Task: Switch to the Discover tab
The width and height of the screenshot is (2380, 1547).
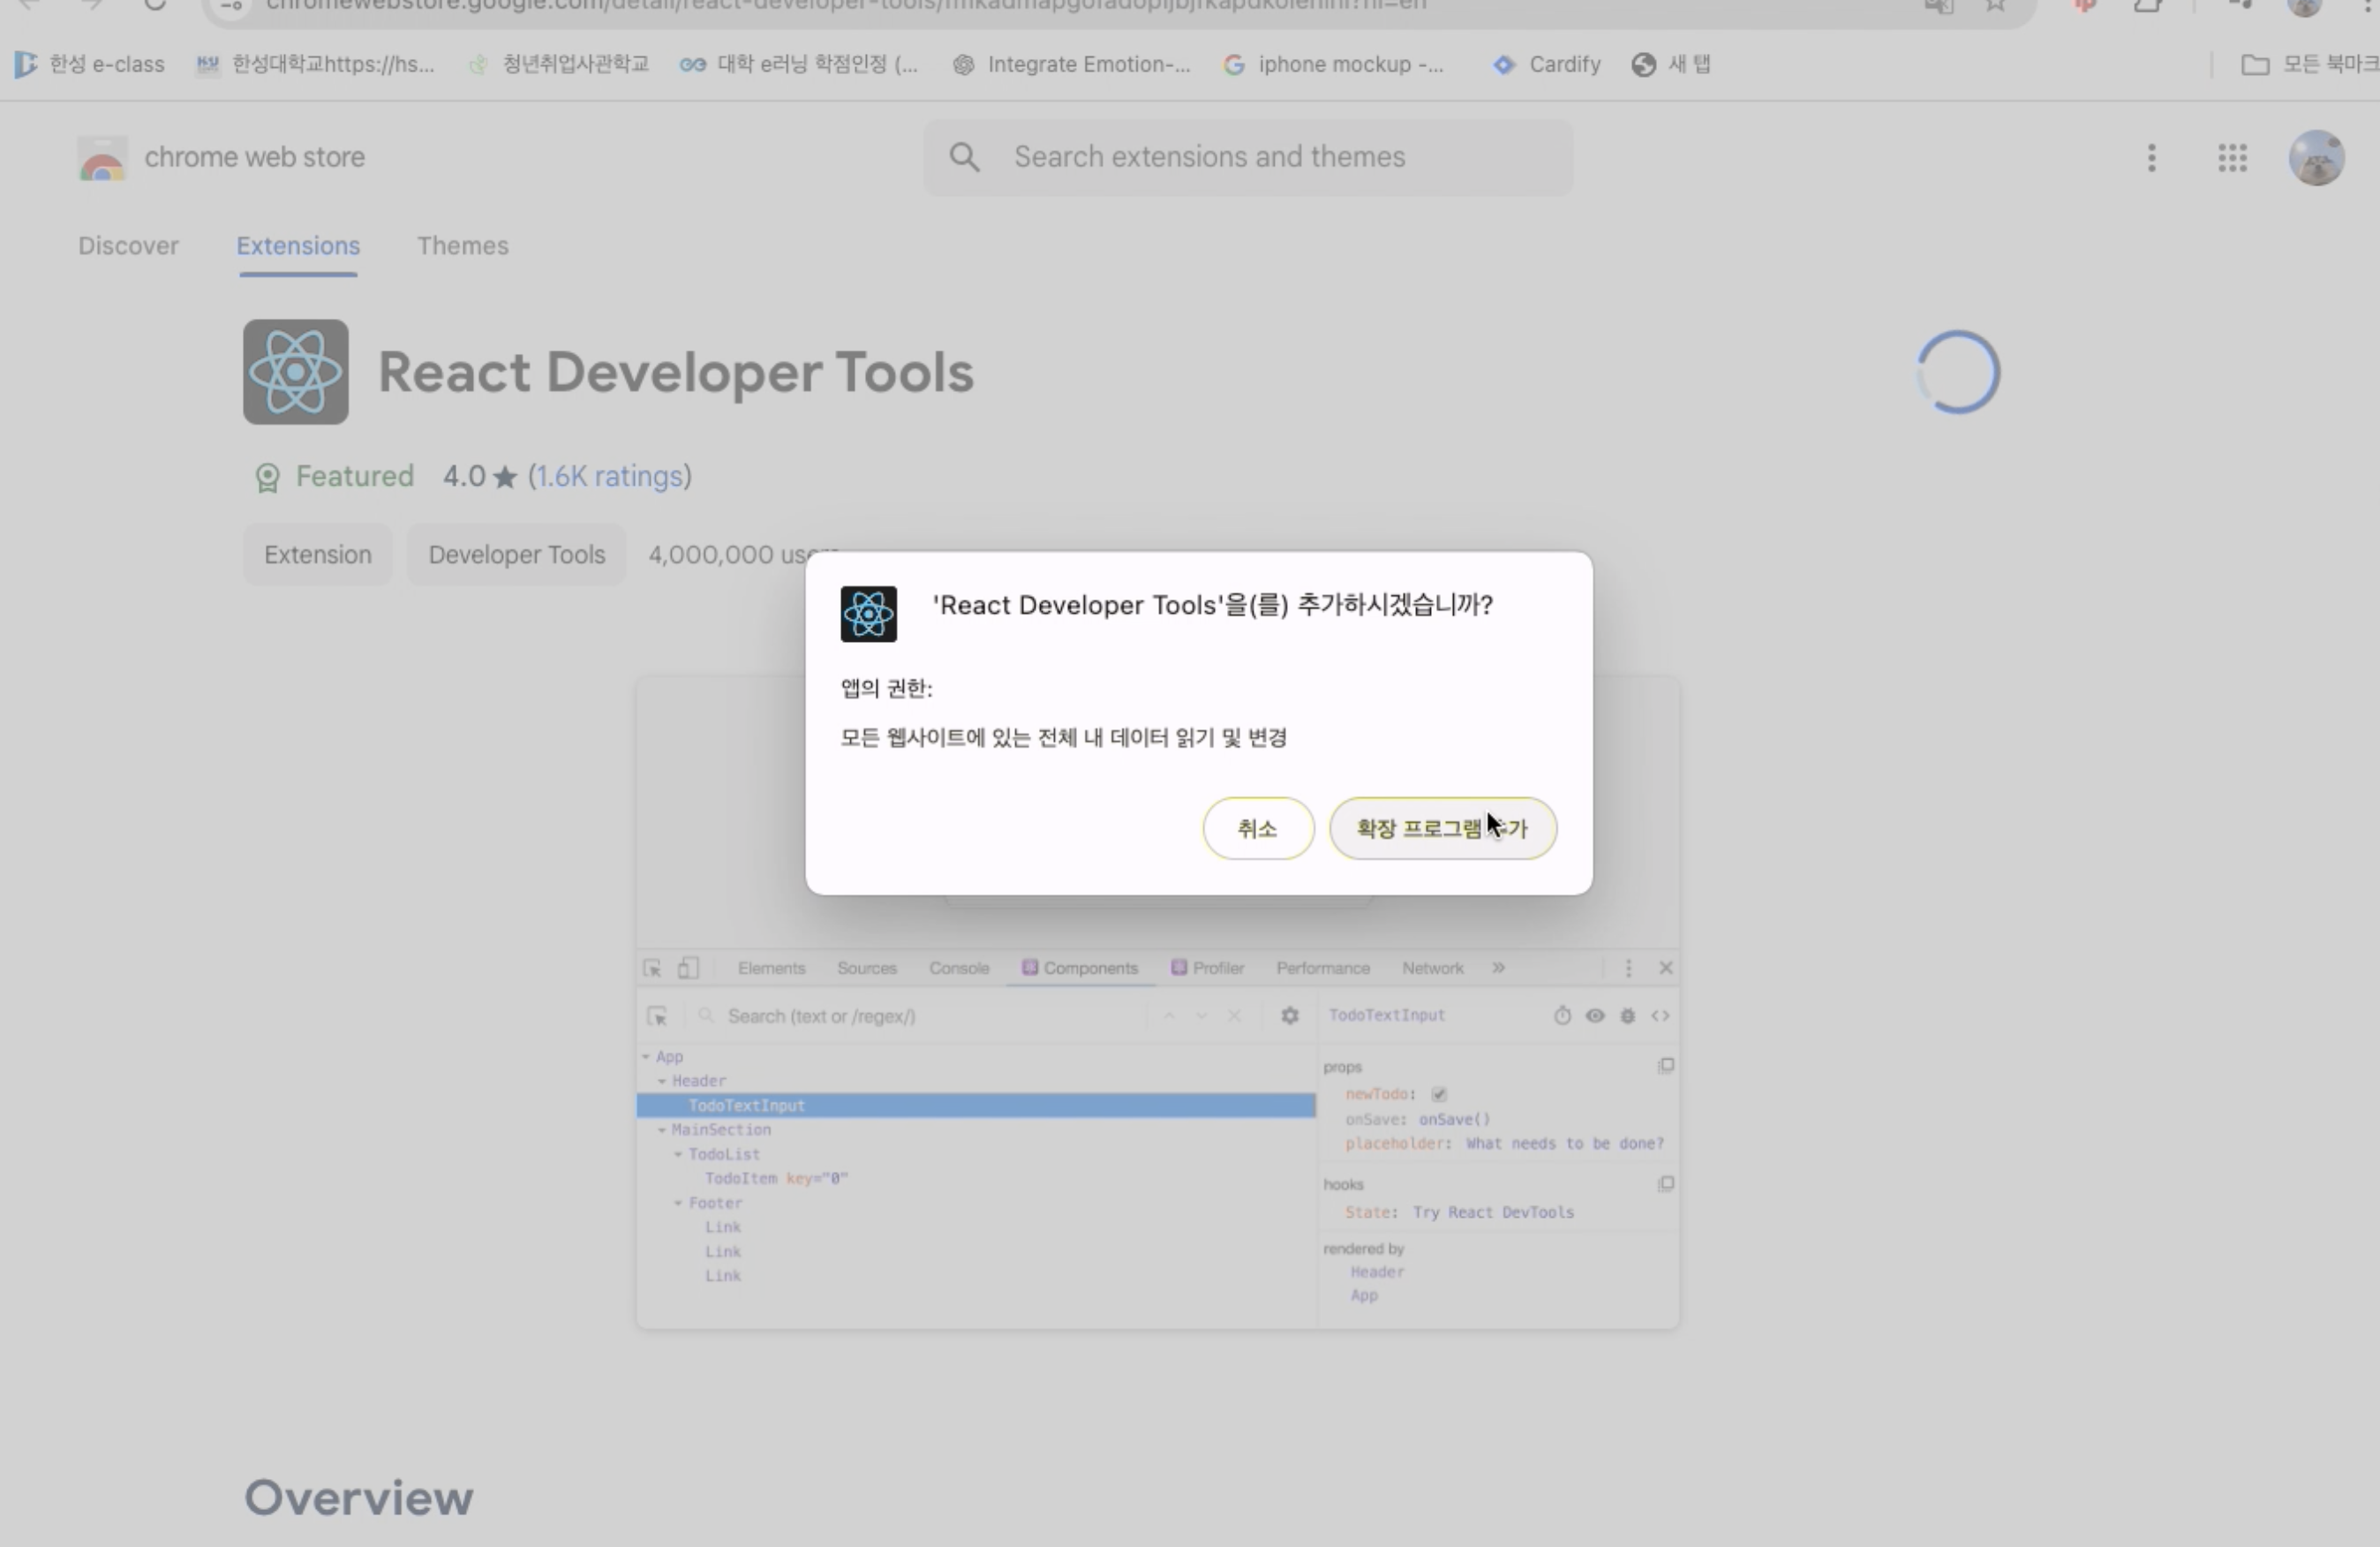Action: [128, 246]
